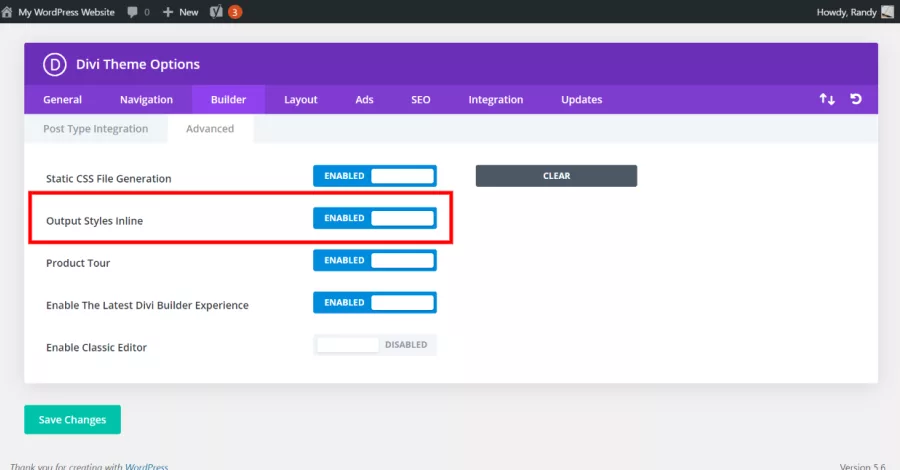
Task: Click the Yoast notification badge showing 3
Action: point(235,12)
